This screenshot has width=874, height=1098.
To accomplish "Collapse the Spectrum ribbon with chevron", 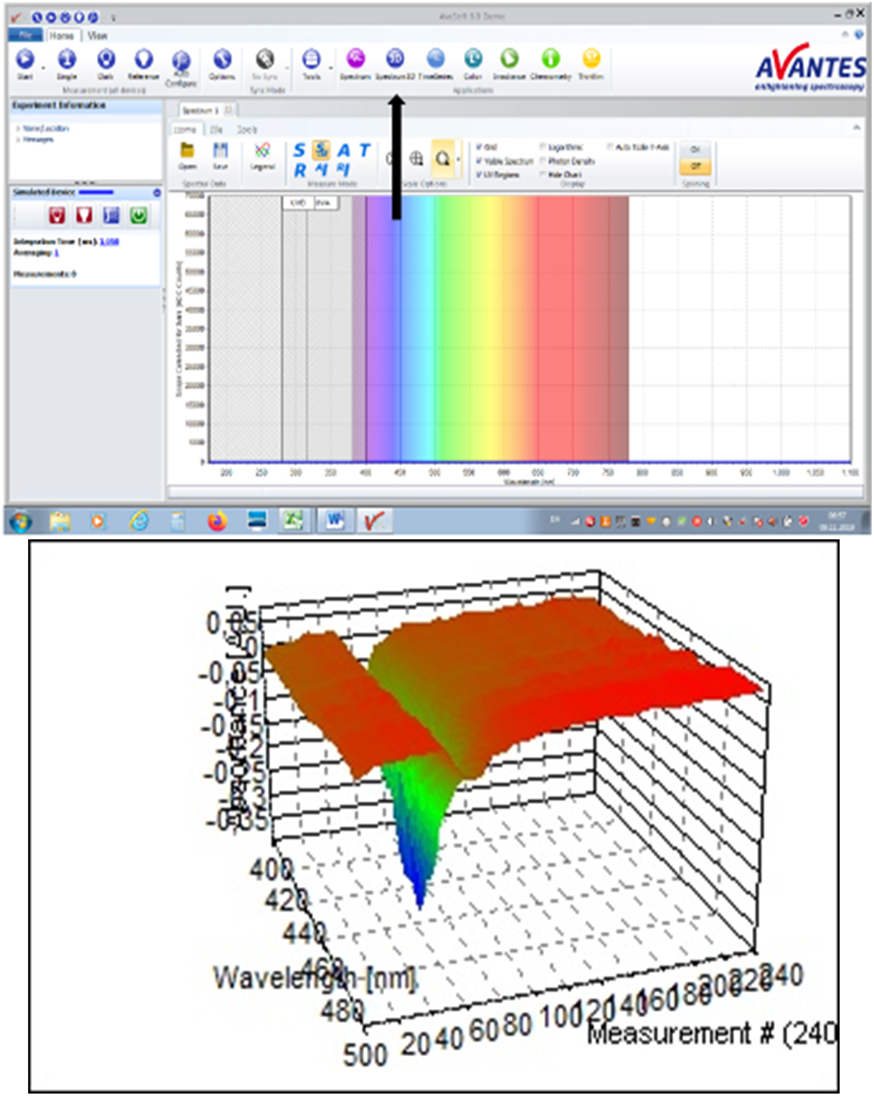I will (856, 127).
